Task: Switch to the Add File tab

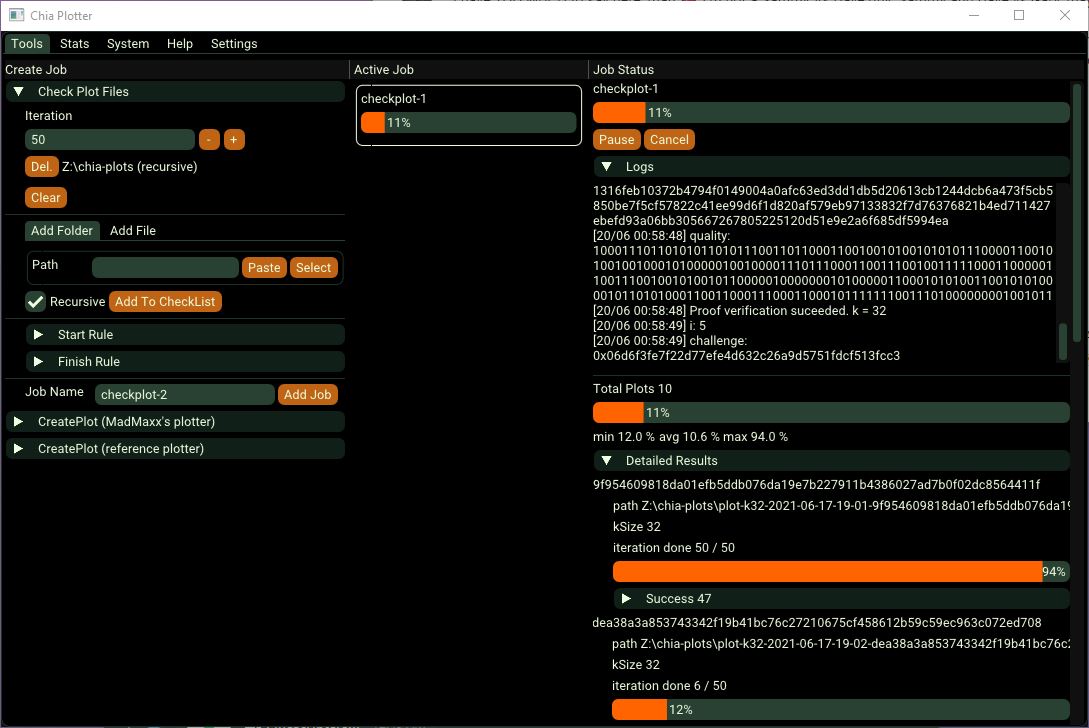Action: [133, 231]
